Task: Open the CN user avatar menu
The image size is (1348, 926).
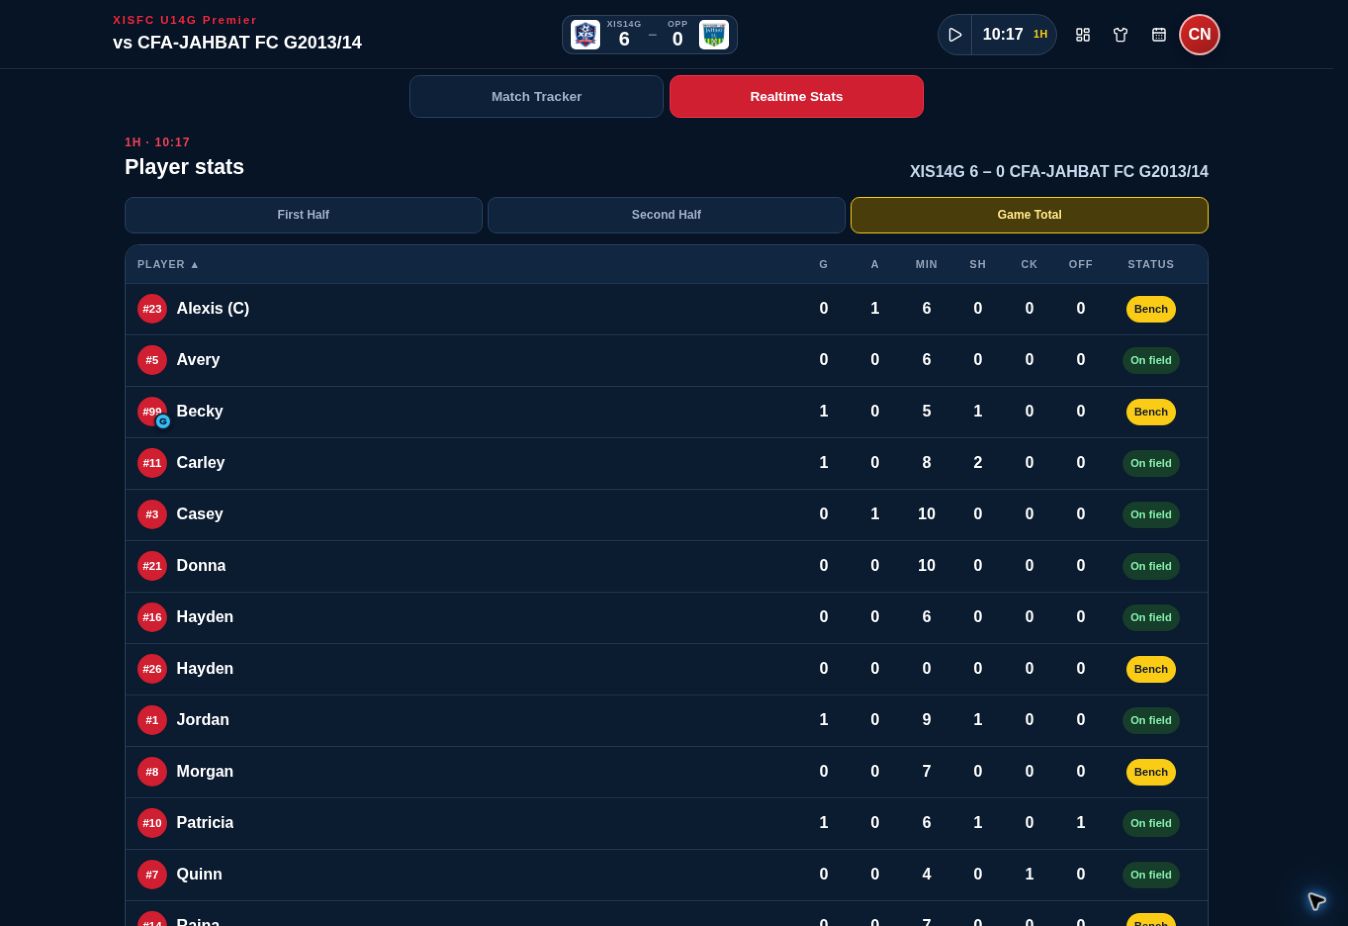Action: (1199, 35)
